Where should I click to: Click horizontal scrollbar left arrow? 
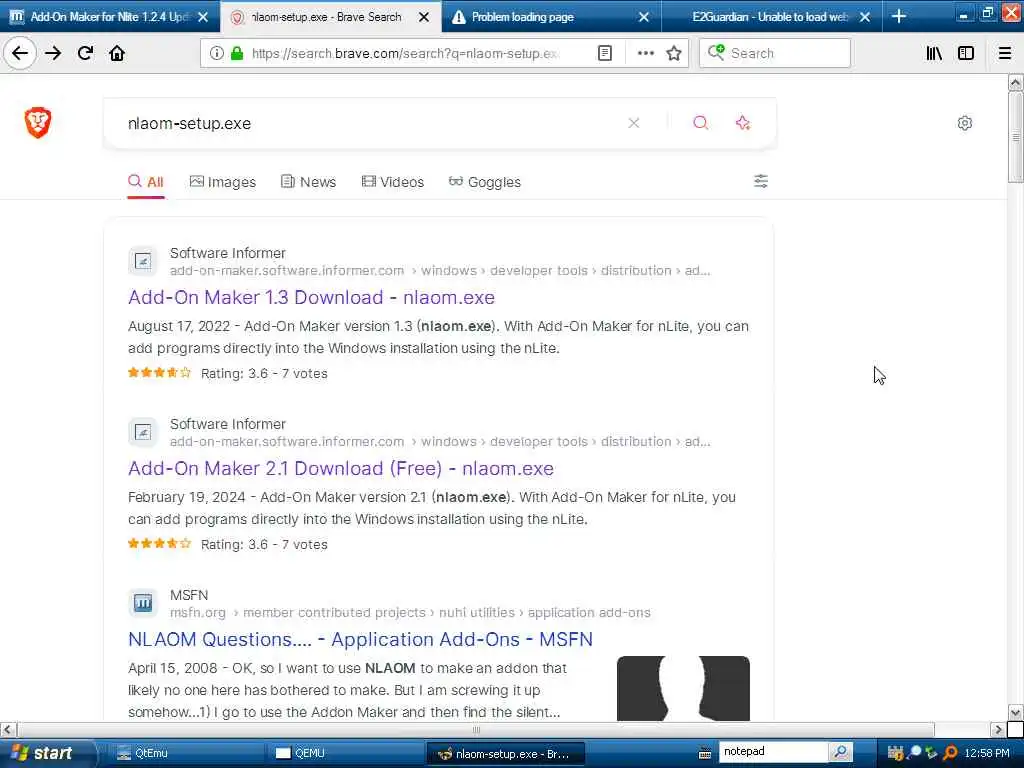pyautogui.click(x=7, y=729)
